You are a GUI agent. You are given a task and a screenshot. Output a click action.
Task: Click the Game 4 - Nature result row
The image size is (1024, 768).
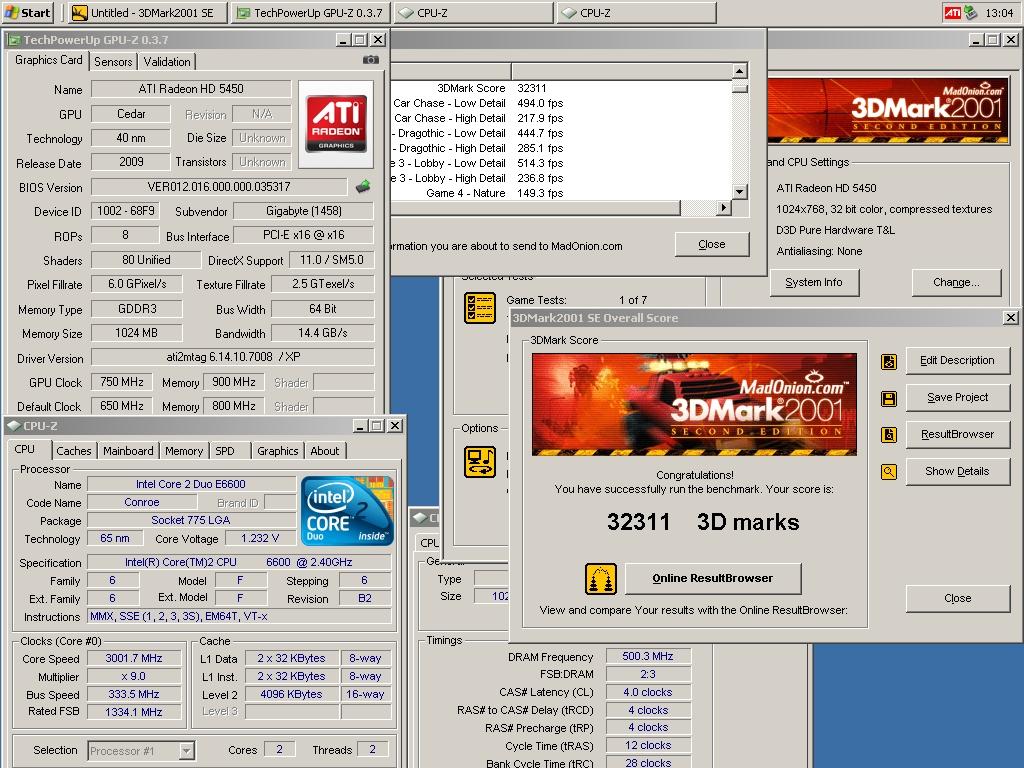coord(562,193)
